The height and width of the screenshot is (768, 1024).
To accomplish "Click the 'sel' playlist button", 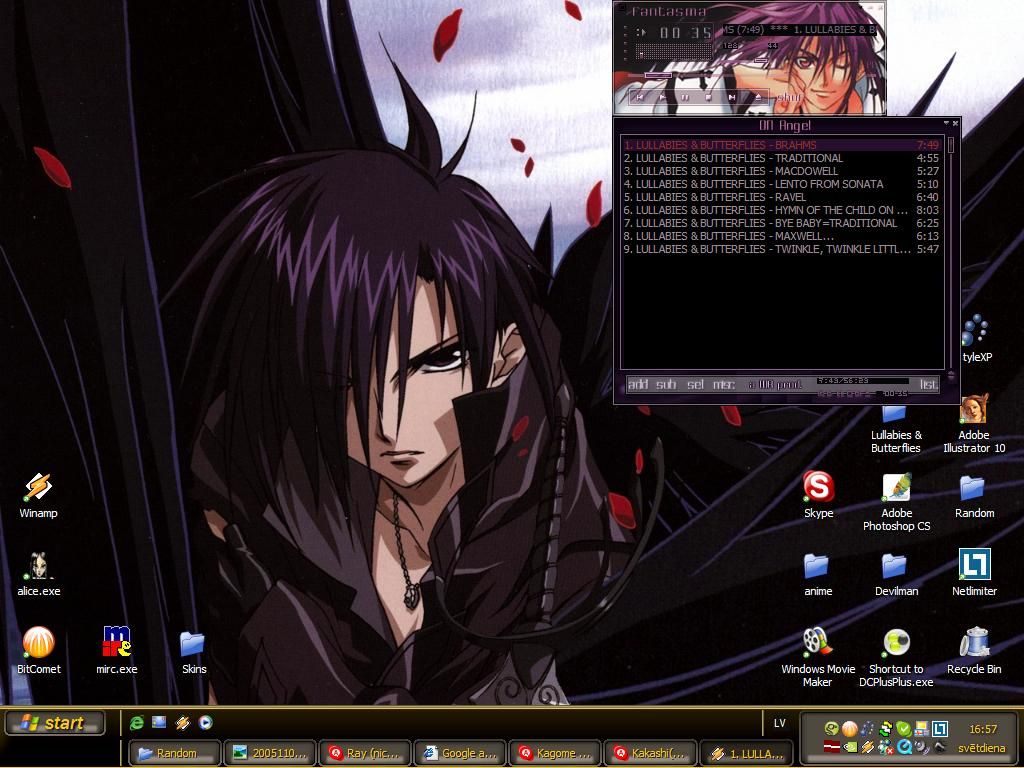I will pos(696,384).
